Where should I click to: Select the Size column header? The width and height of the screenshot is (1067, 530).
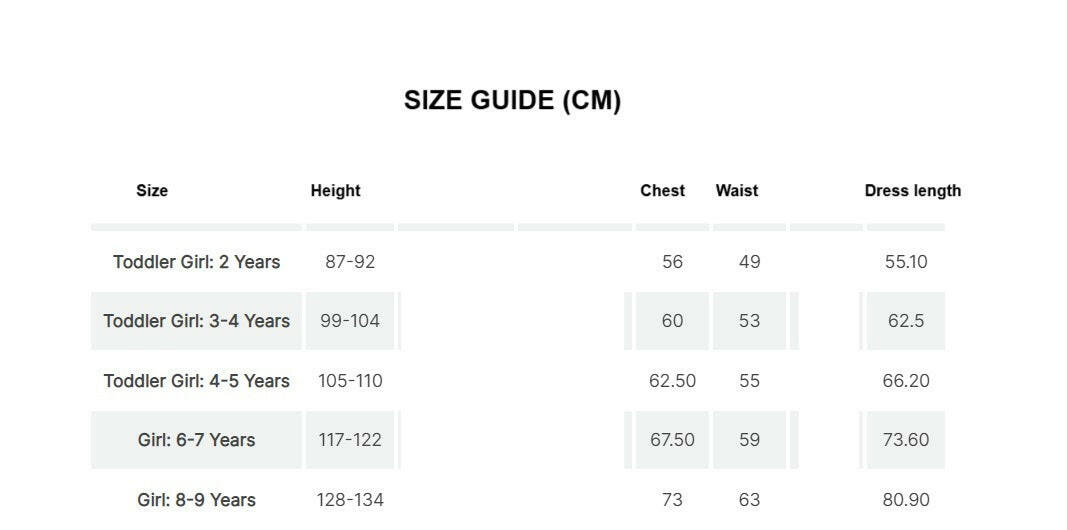coord(152,191)
